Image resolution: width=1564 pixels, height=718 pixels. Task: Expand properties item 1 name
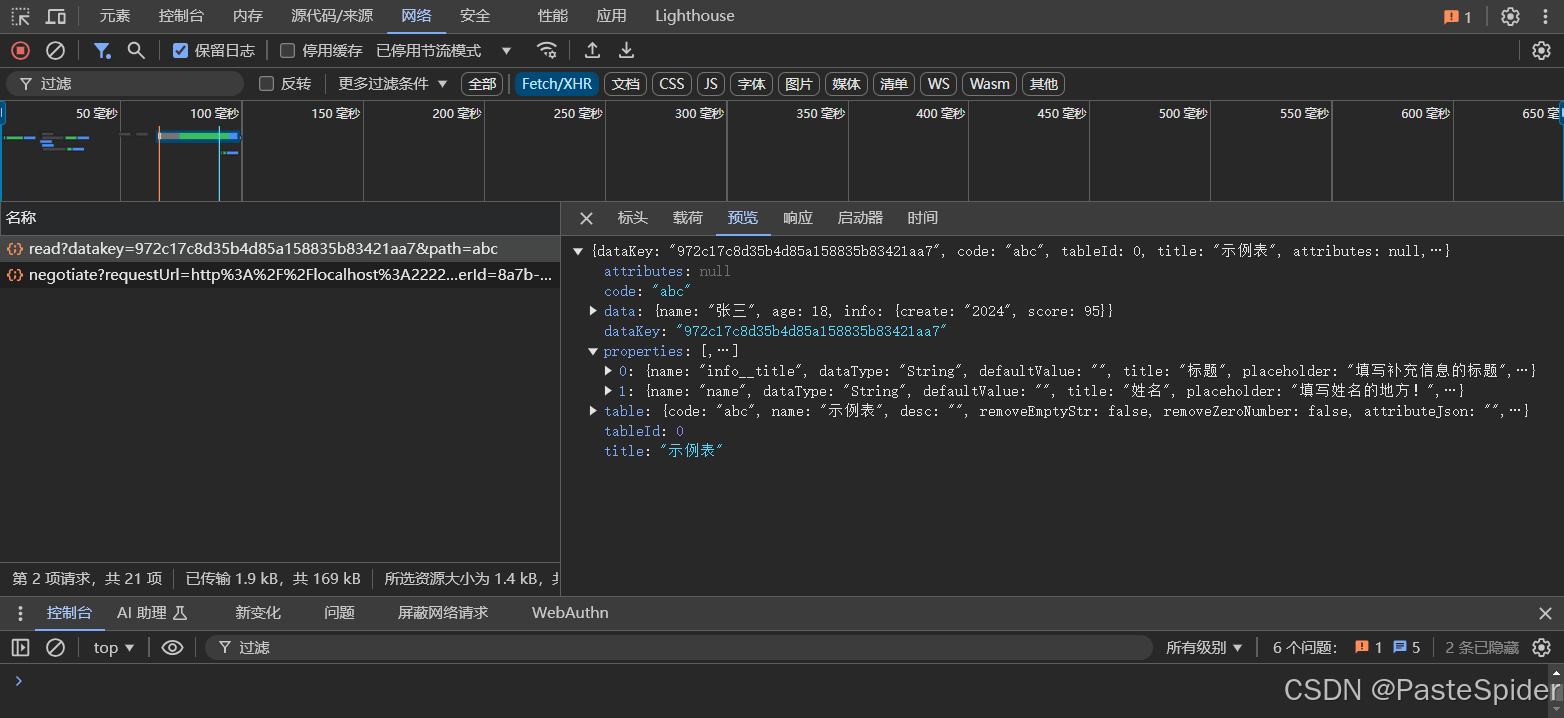click(x=609, y=391)
